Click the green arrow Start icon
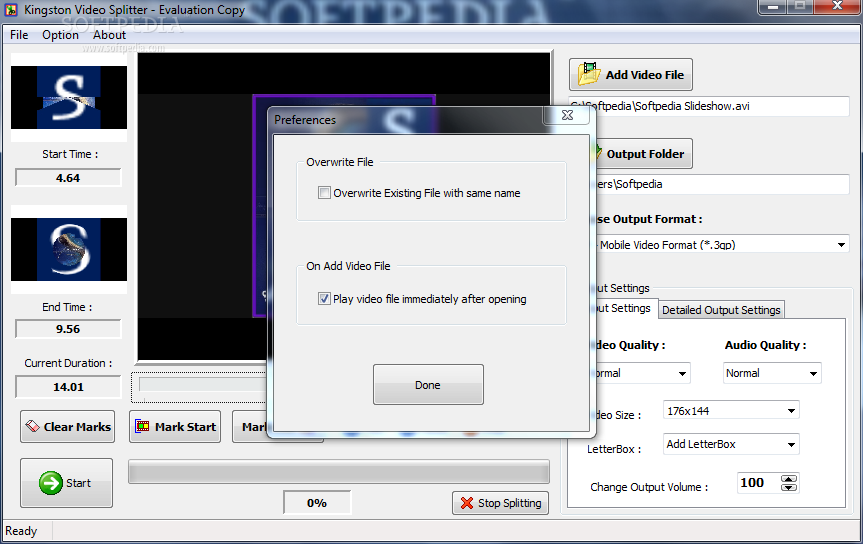 (x=51, y=483)
